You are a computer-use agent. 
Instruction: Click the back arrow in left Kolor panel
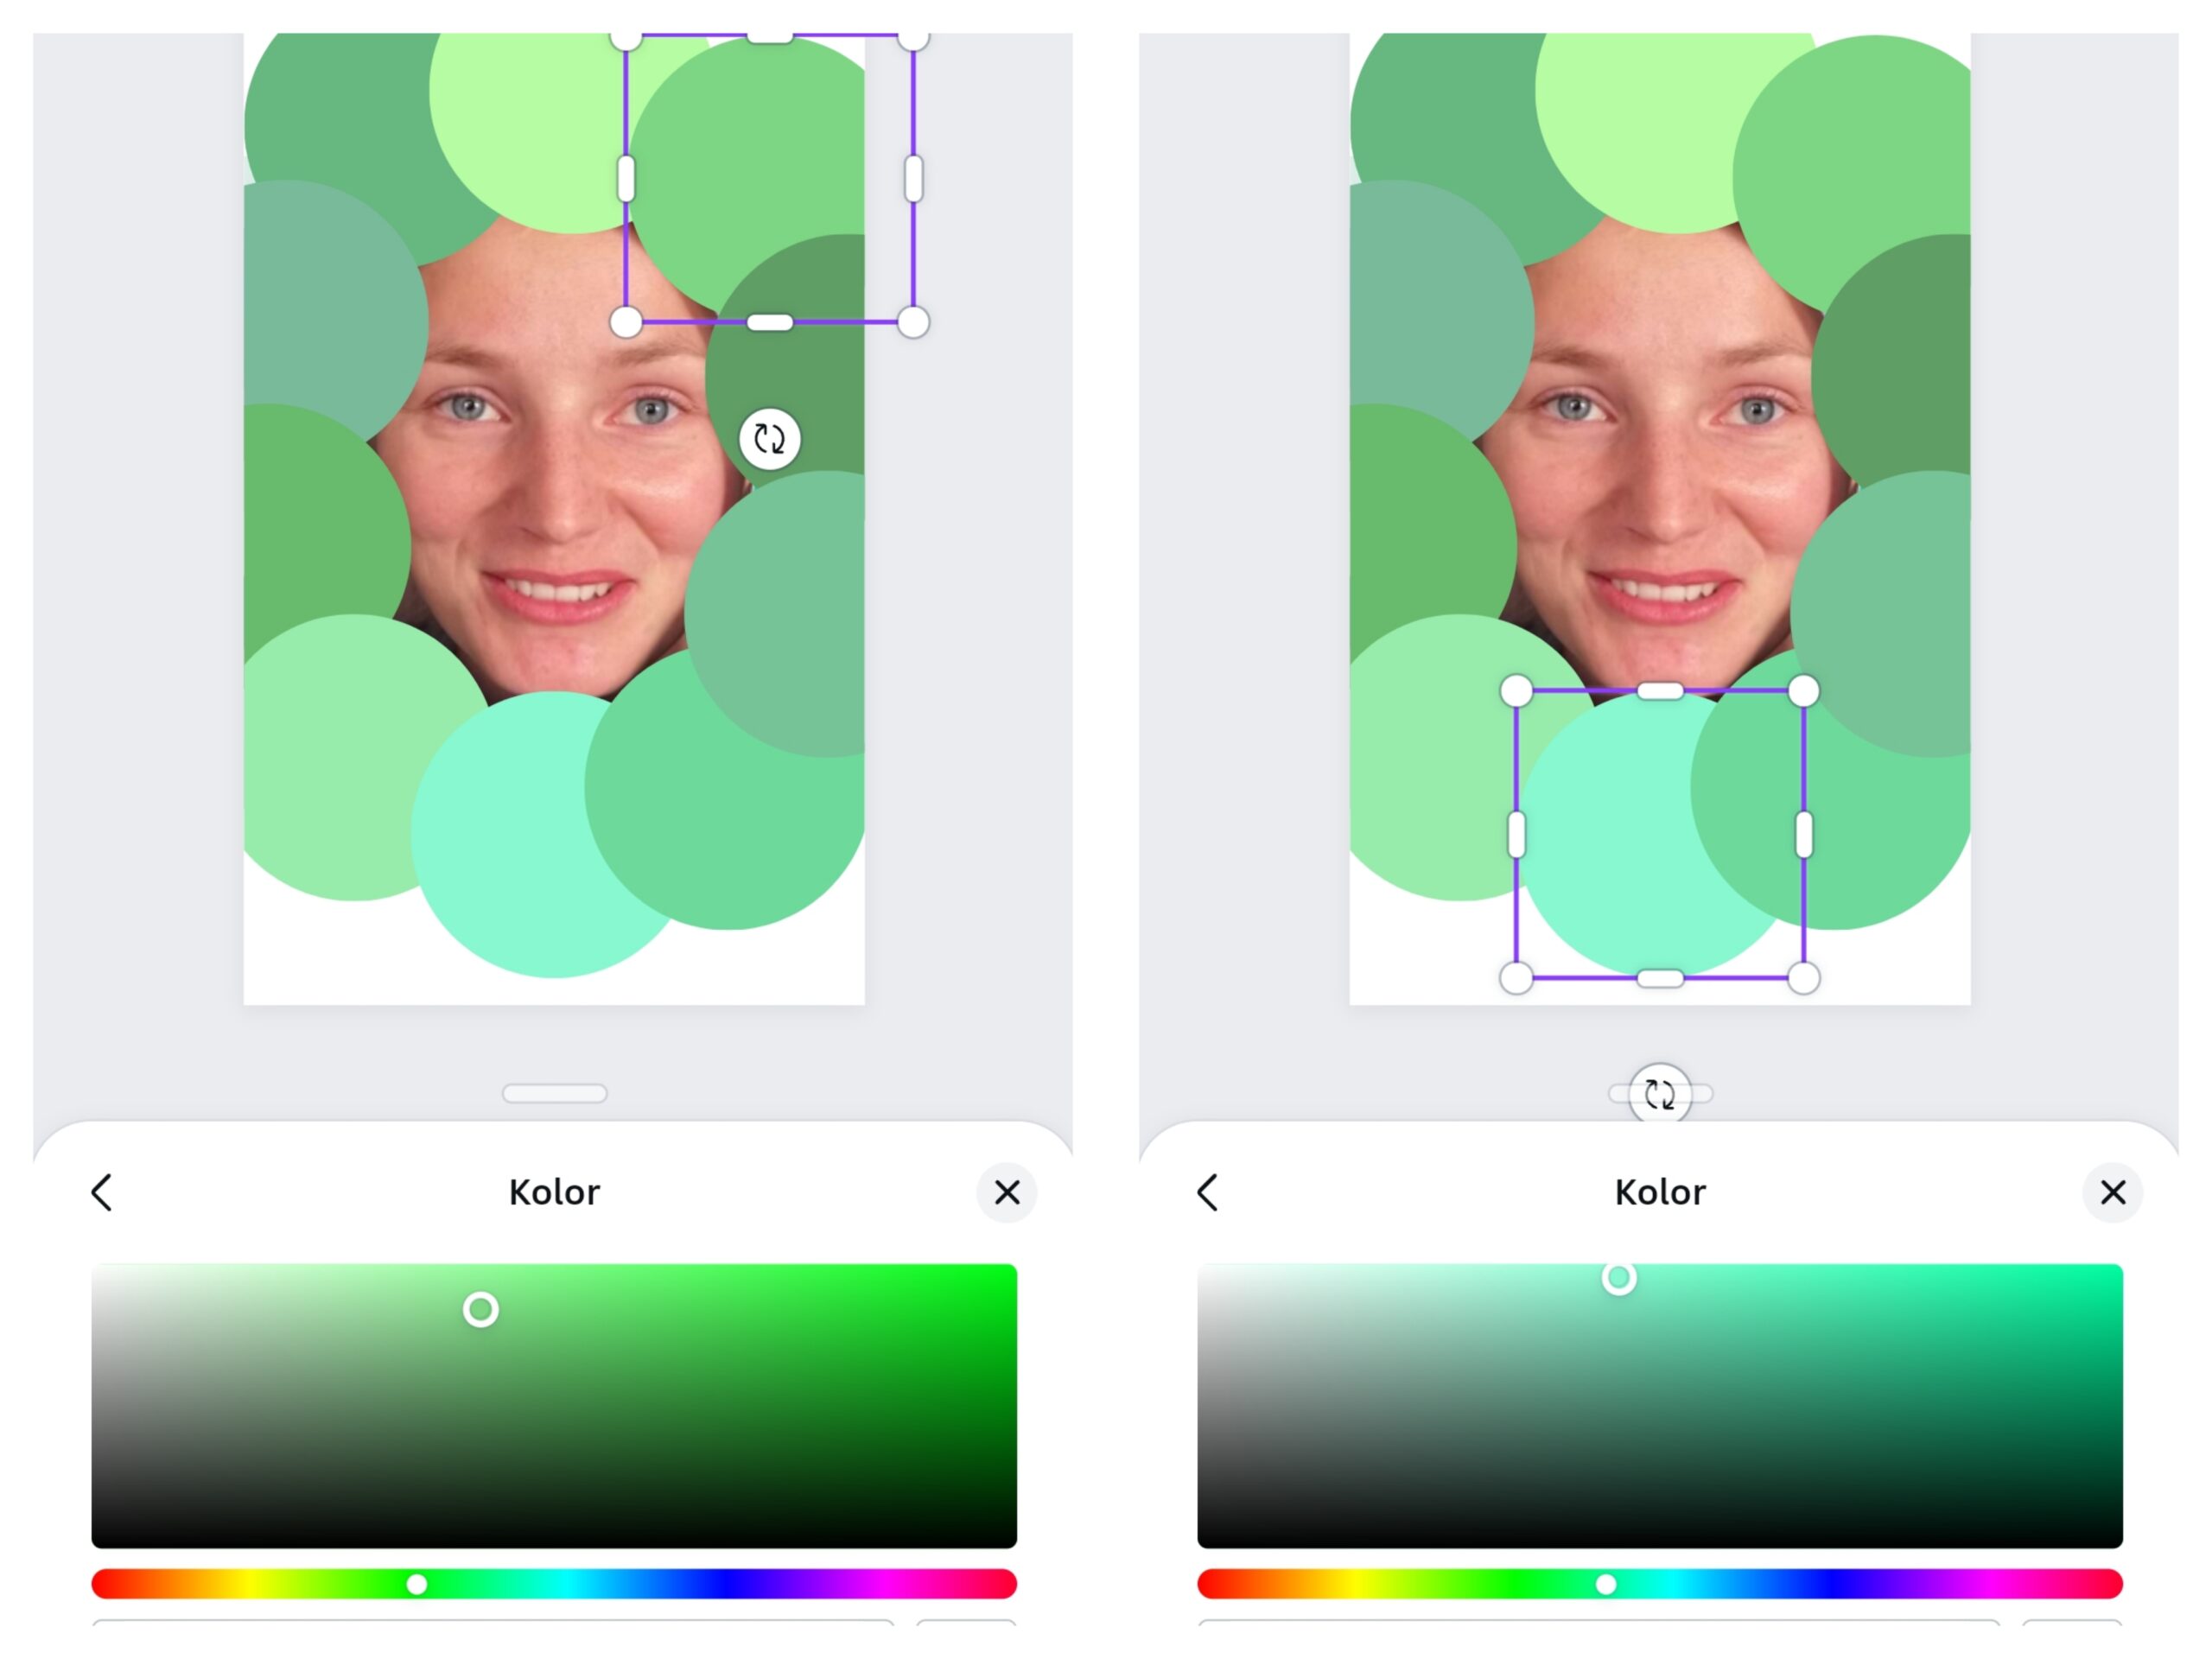click(x=102, y=1192)
